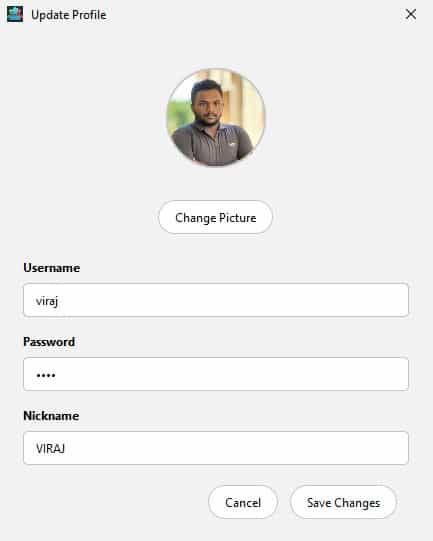This screenshot has width=433, height=541.
Task: Click the empty right side of Username field
Action: coord(311,300)
